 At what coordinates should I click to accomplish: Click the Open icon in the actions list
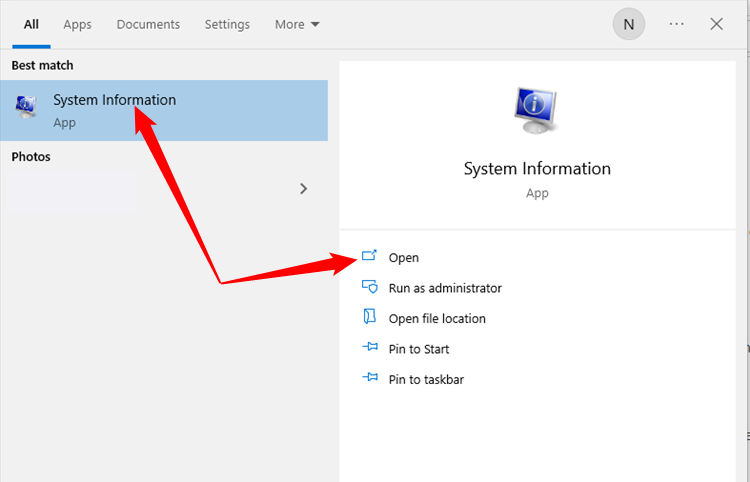(x=370, y=257)
